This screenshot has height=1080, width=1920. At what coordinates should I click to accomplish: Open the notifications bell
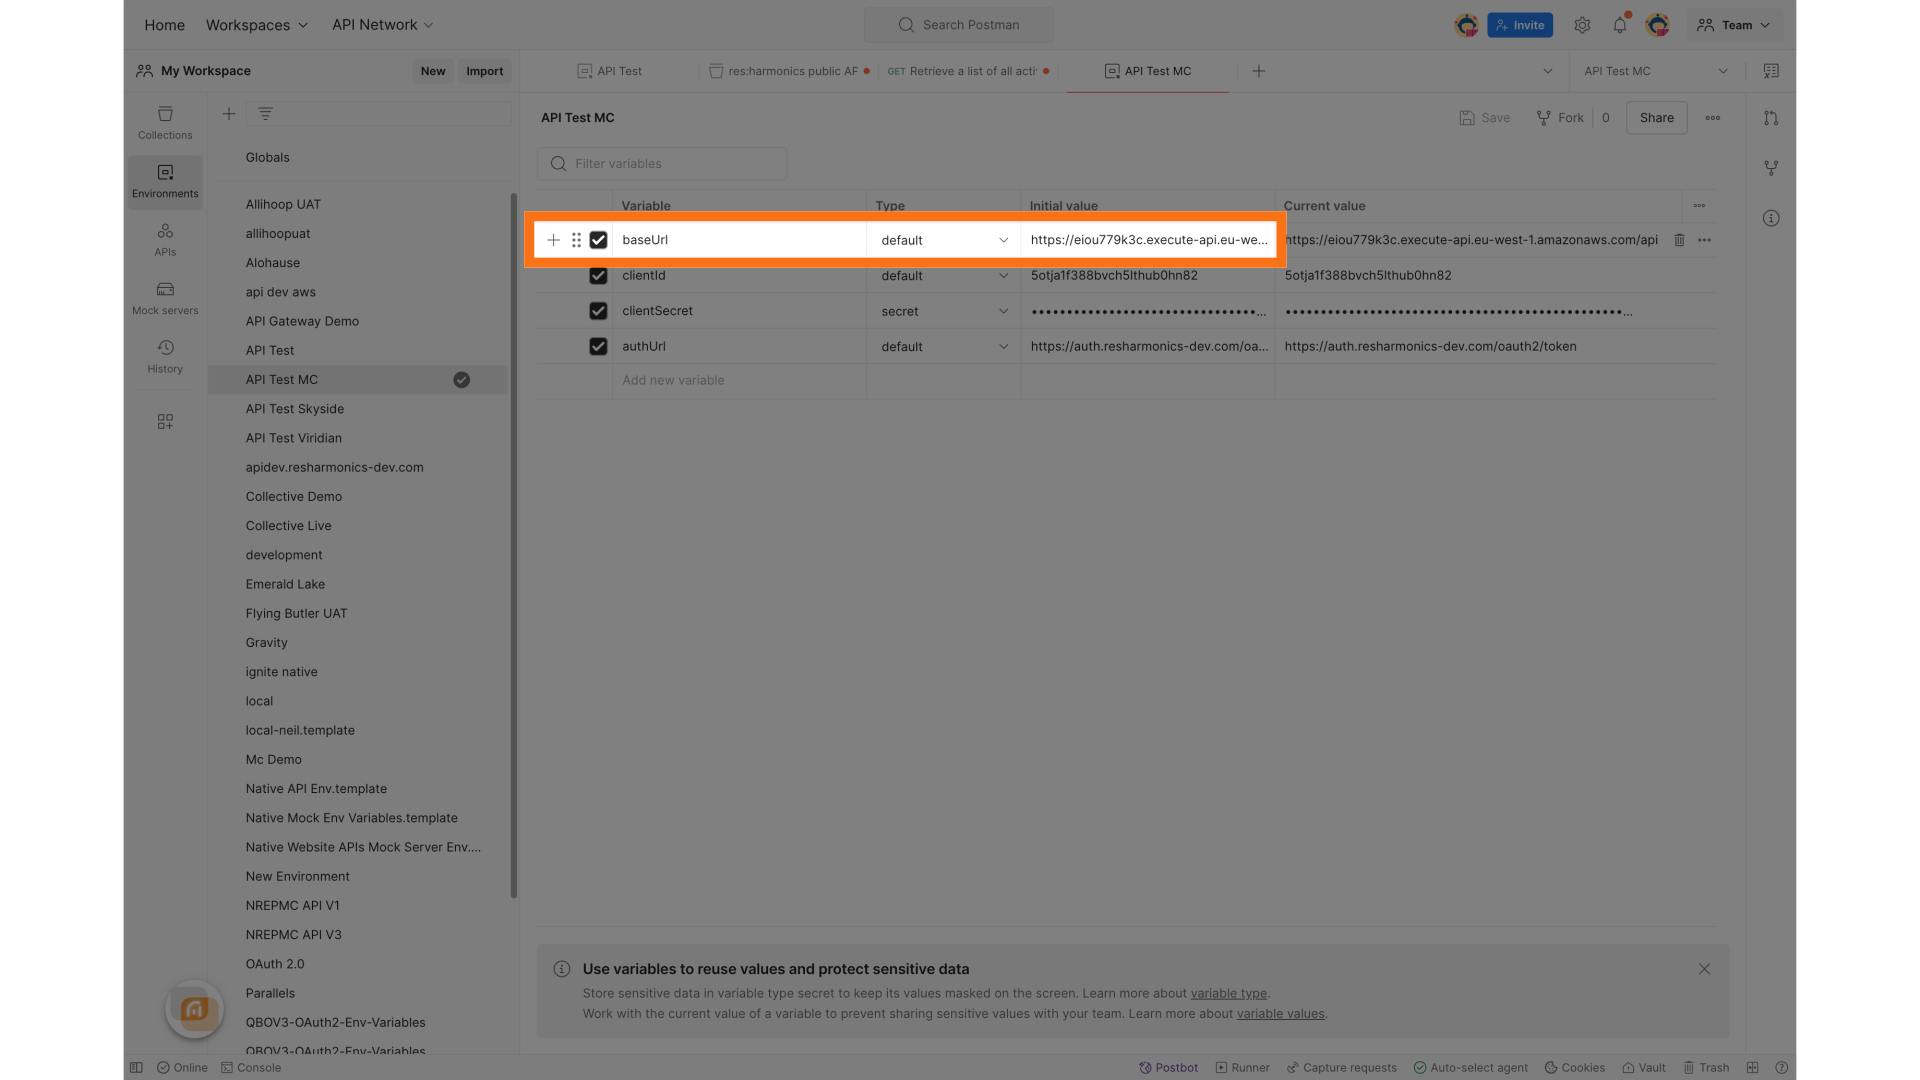click(x=1620, y=25)
